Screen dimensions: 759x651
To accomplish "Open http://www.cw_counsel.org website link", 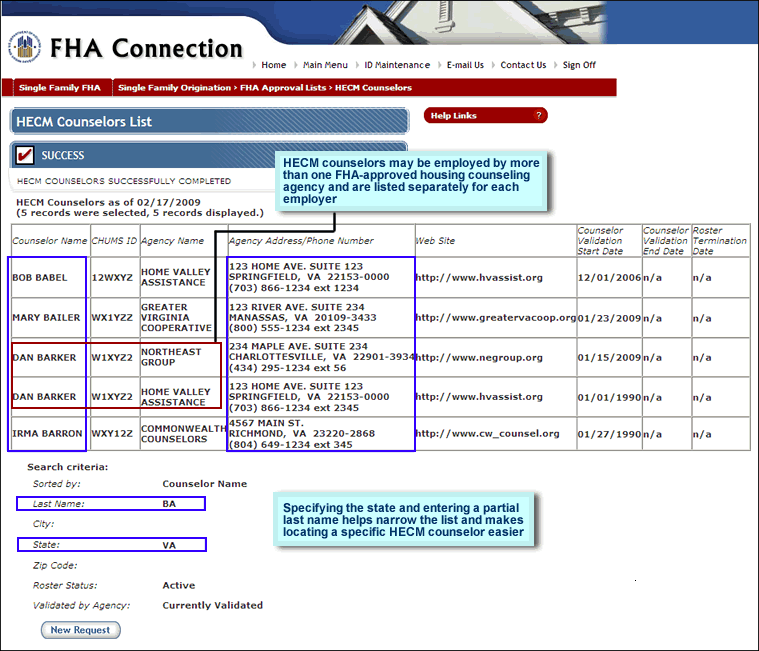I will [x=487, y=434].
